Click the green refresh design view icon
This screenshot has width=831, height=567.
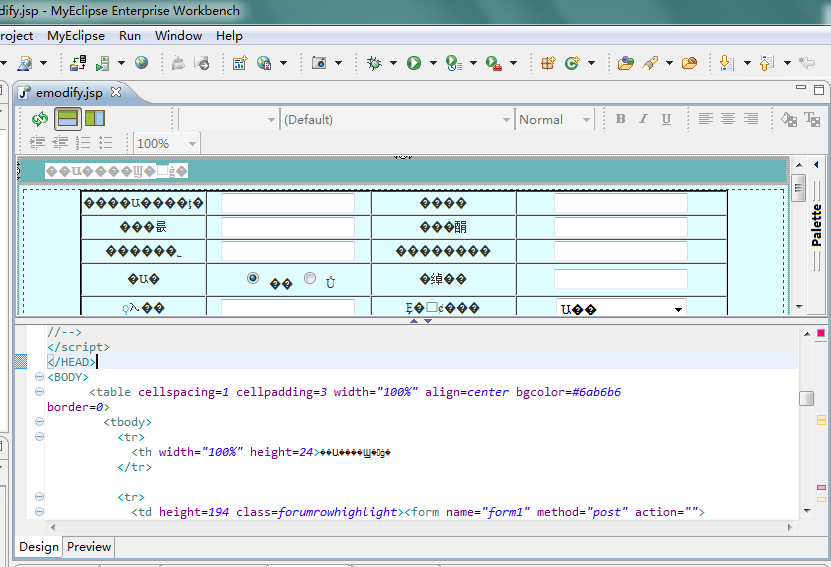pyautogui.click(x=40, y=119)
